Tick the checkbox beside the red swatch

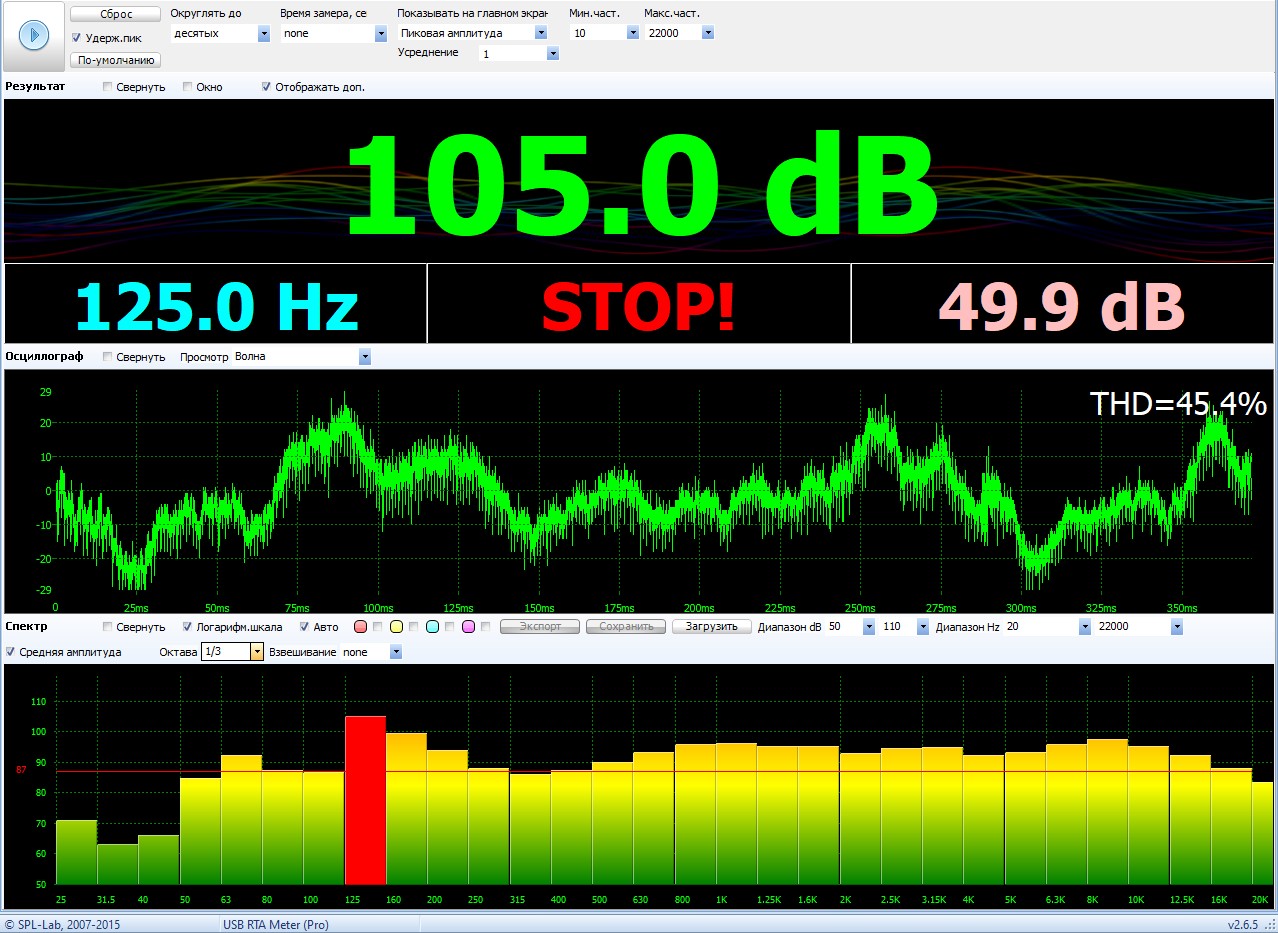click(x=378, y=627)
